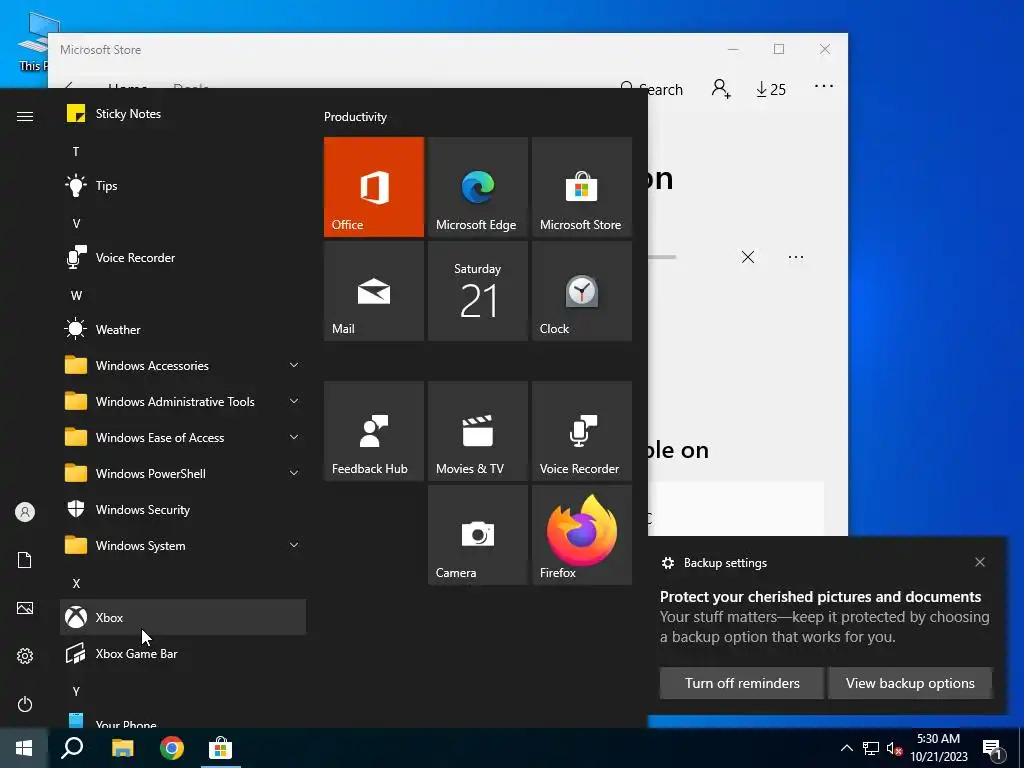Expand Windows PowerShell folder

pos(183,473)
